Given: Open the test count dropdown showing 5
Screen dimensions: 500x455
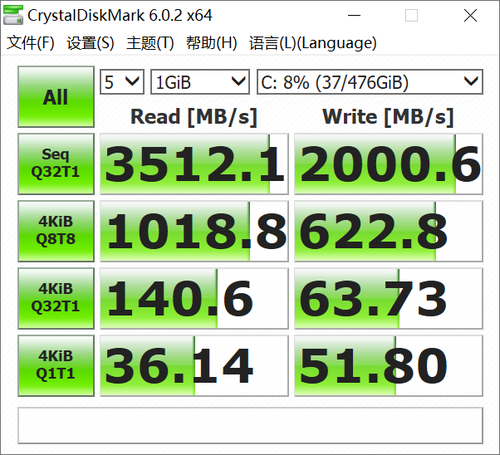Looking at the screenshot, I should click(x=122, y=82).
